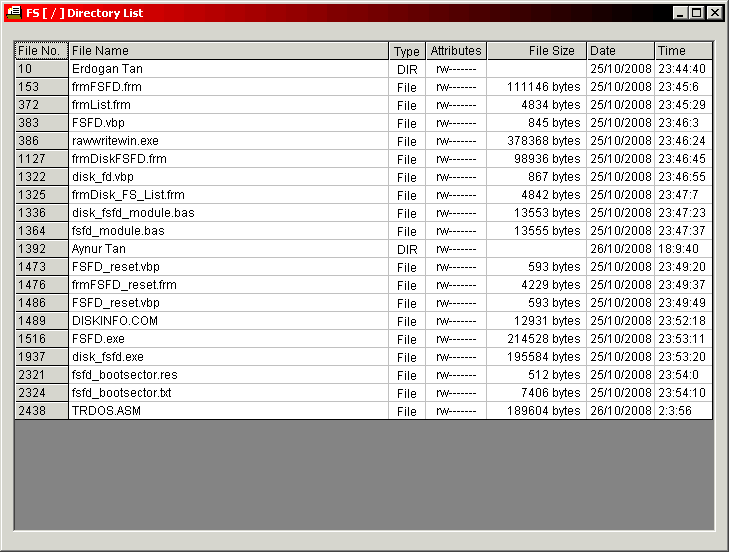Click the Time column header
The height and width of the screenshot is (552, 729).
(x=684, y=51)
